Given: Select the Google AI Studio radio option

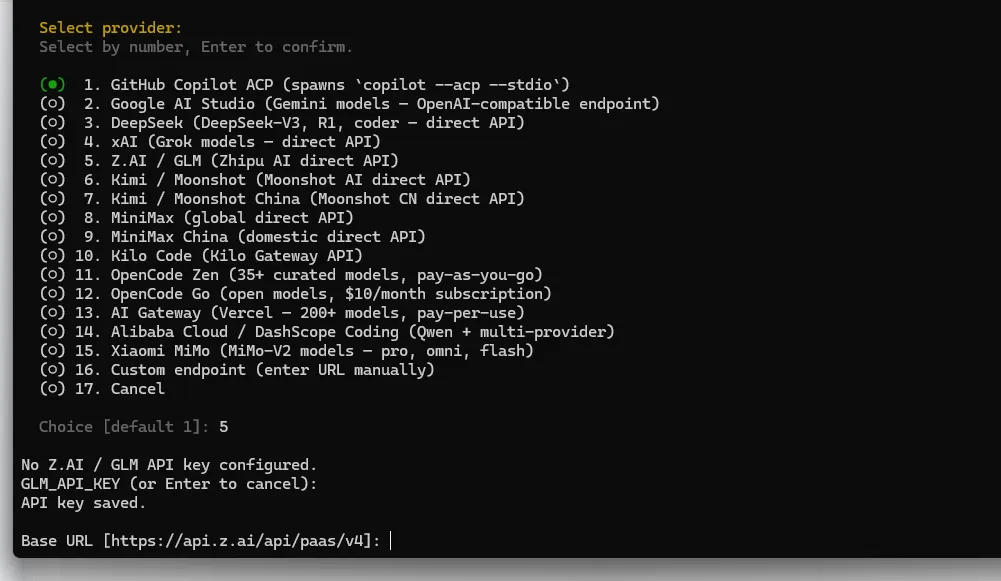Looking at the screenshot, I should (52, 104).
